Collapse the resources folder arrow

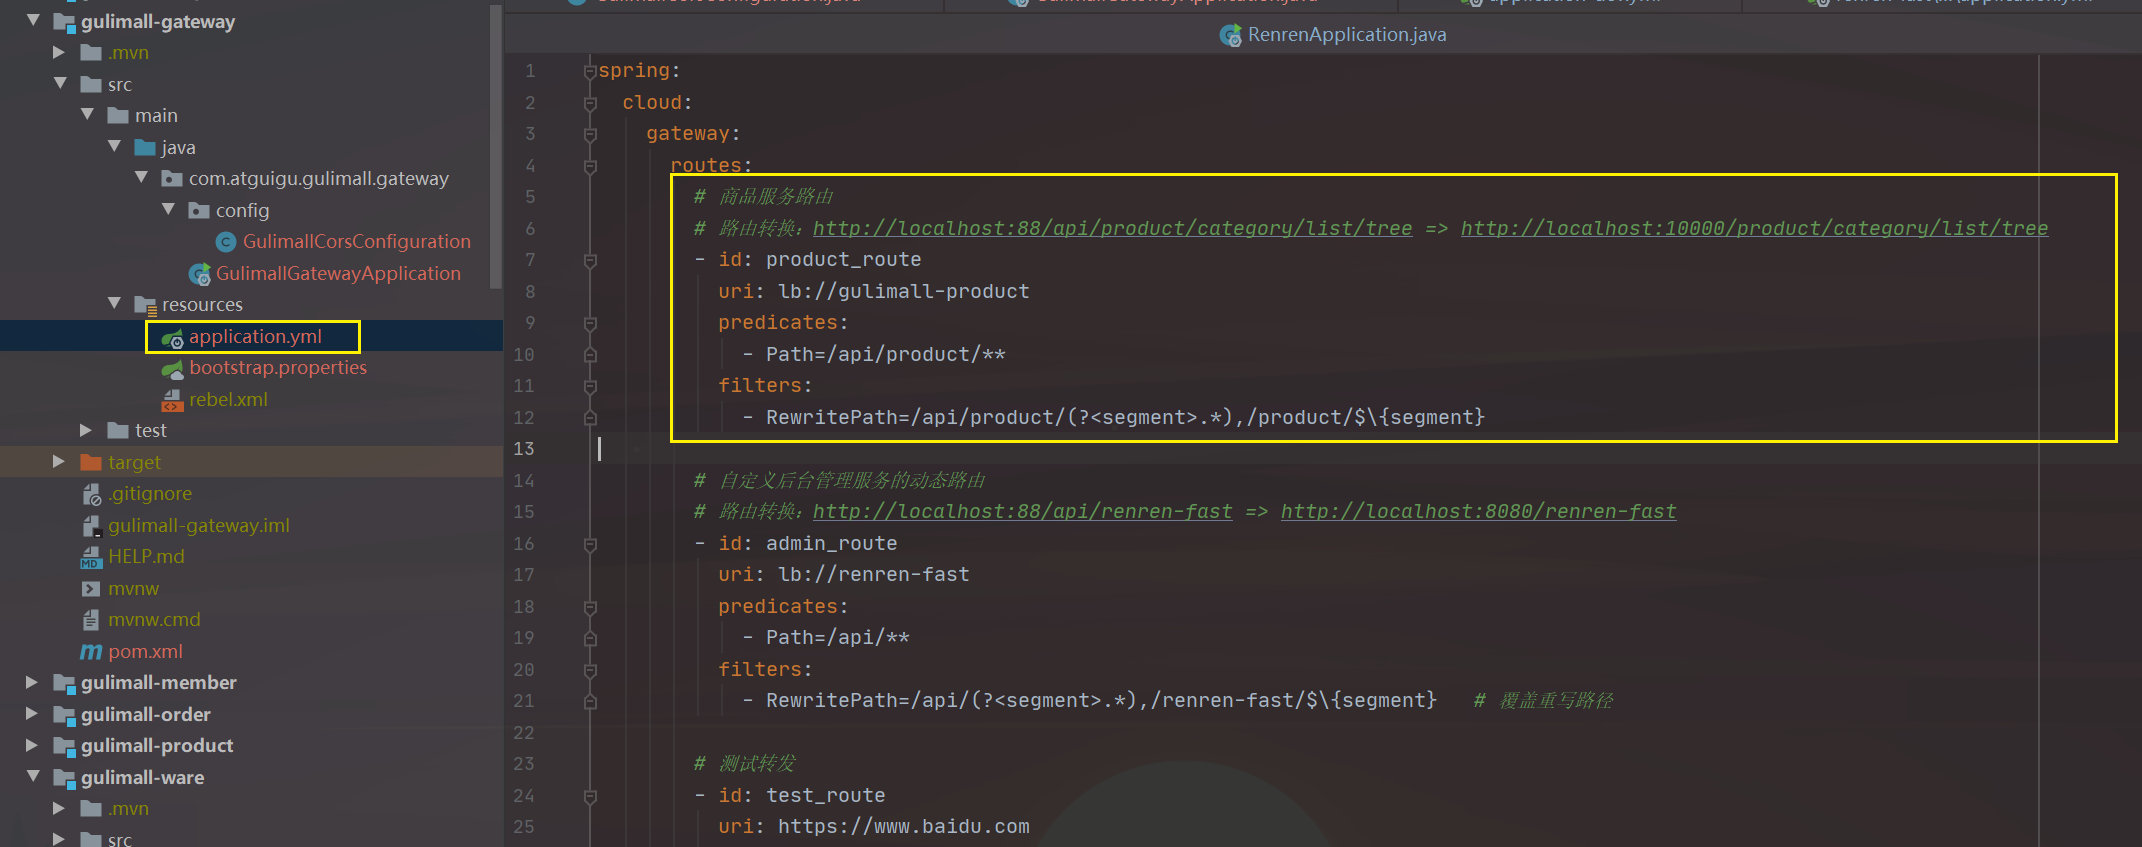coord(114,304)
